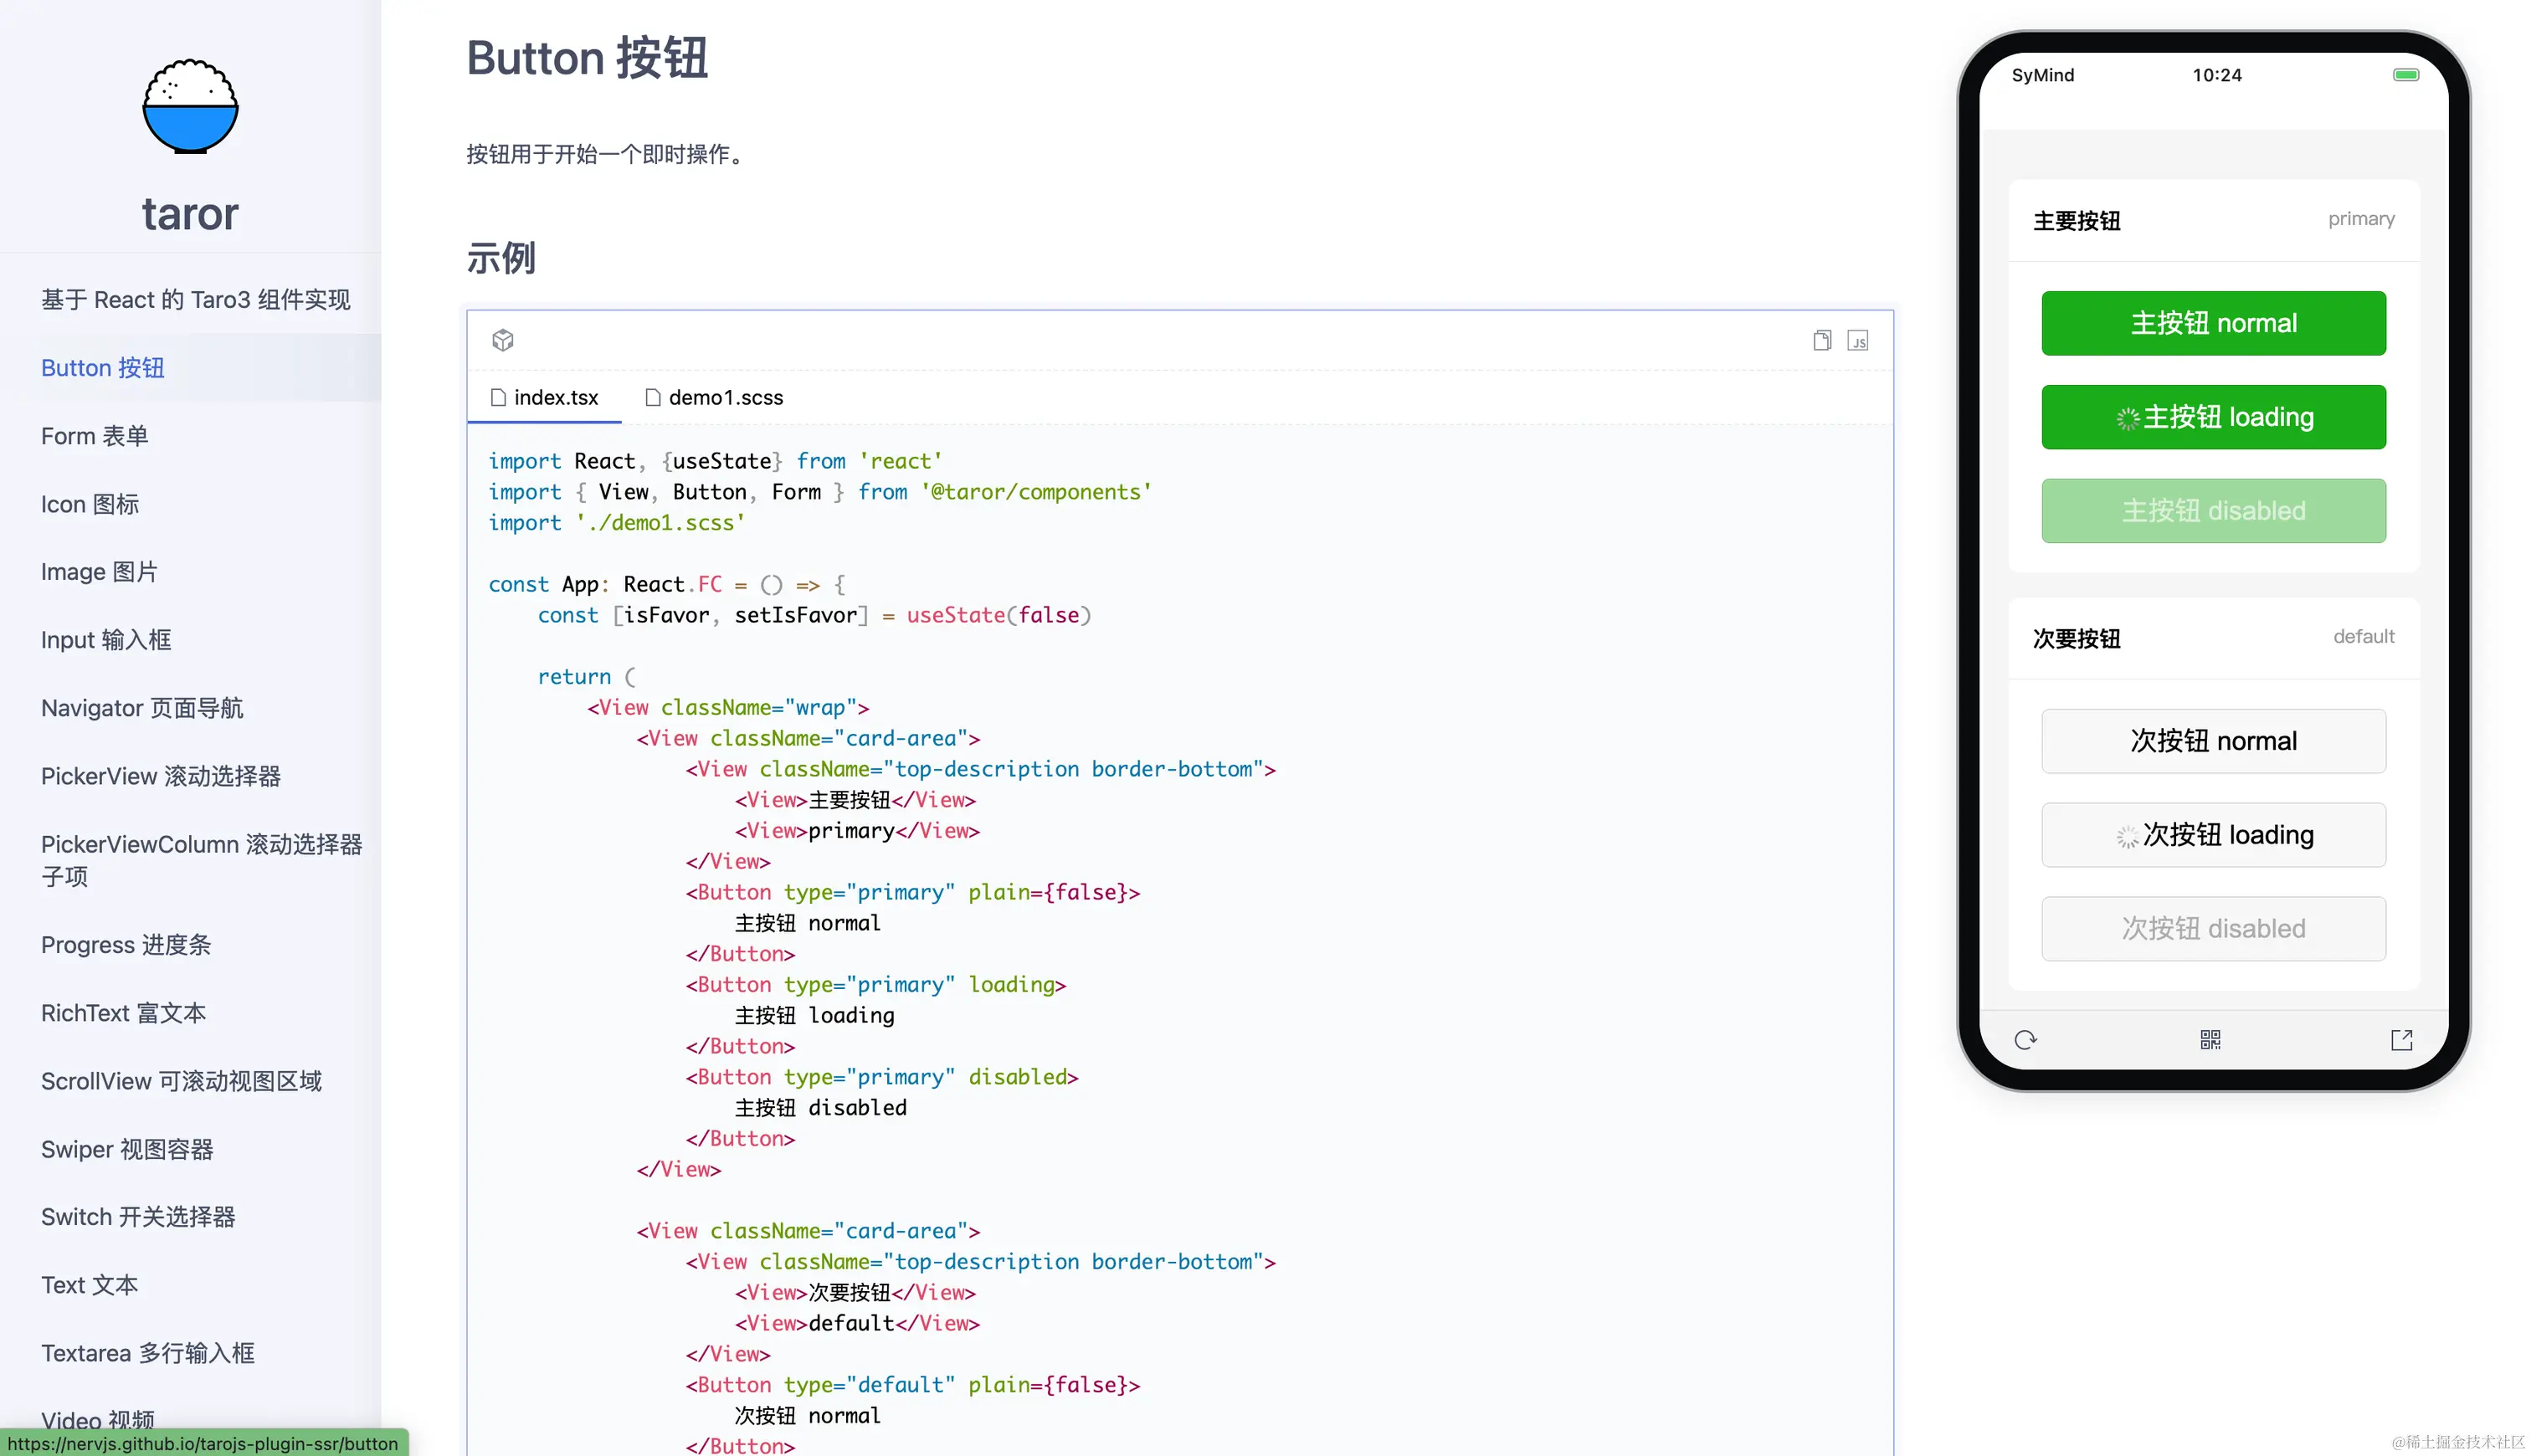Click the 次按钮 loading button
Screen dimensions: 2531x1456
(x=2213, y=835)
